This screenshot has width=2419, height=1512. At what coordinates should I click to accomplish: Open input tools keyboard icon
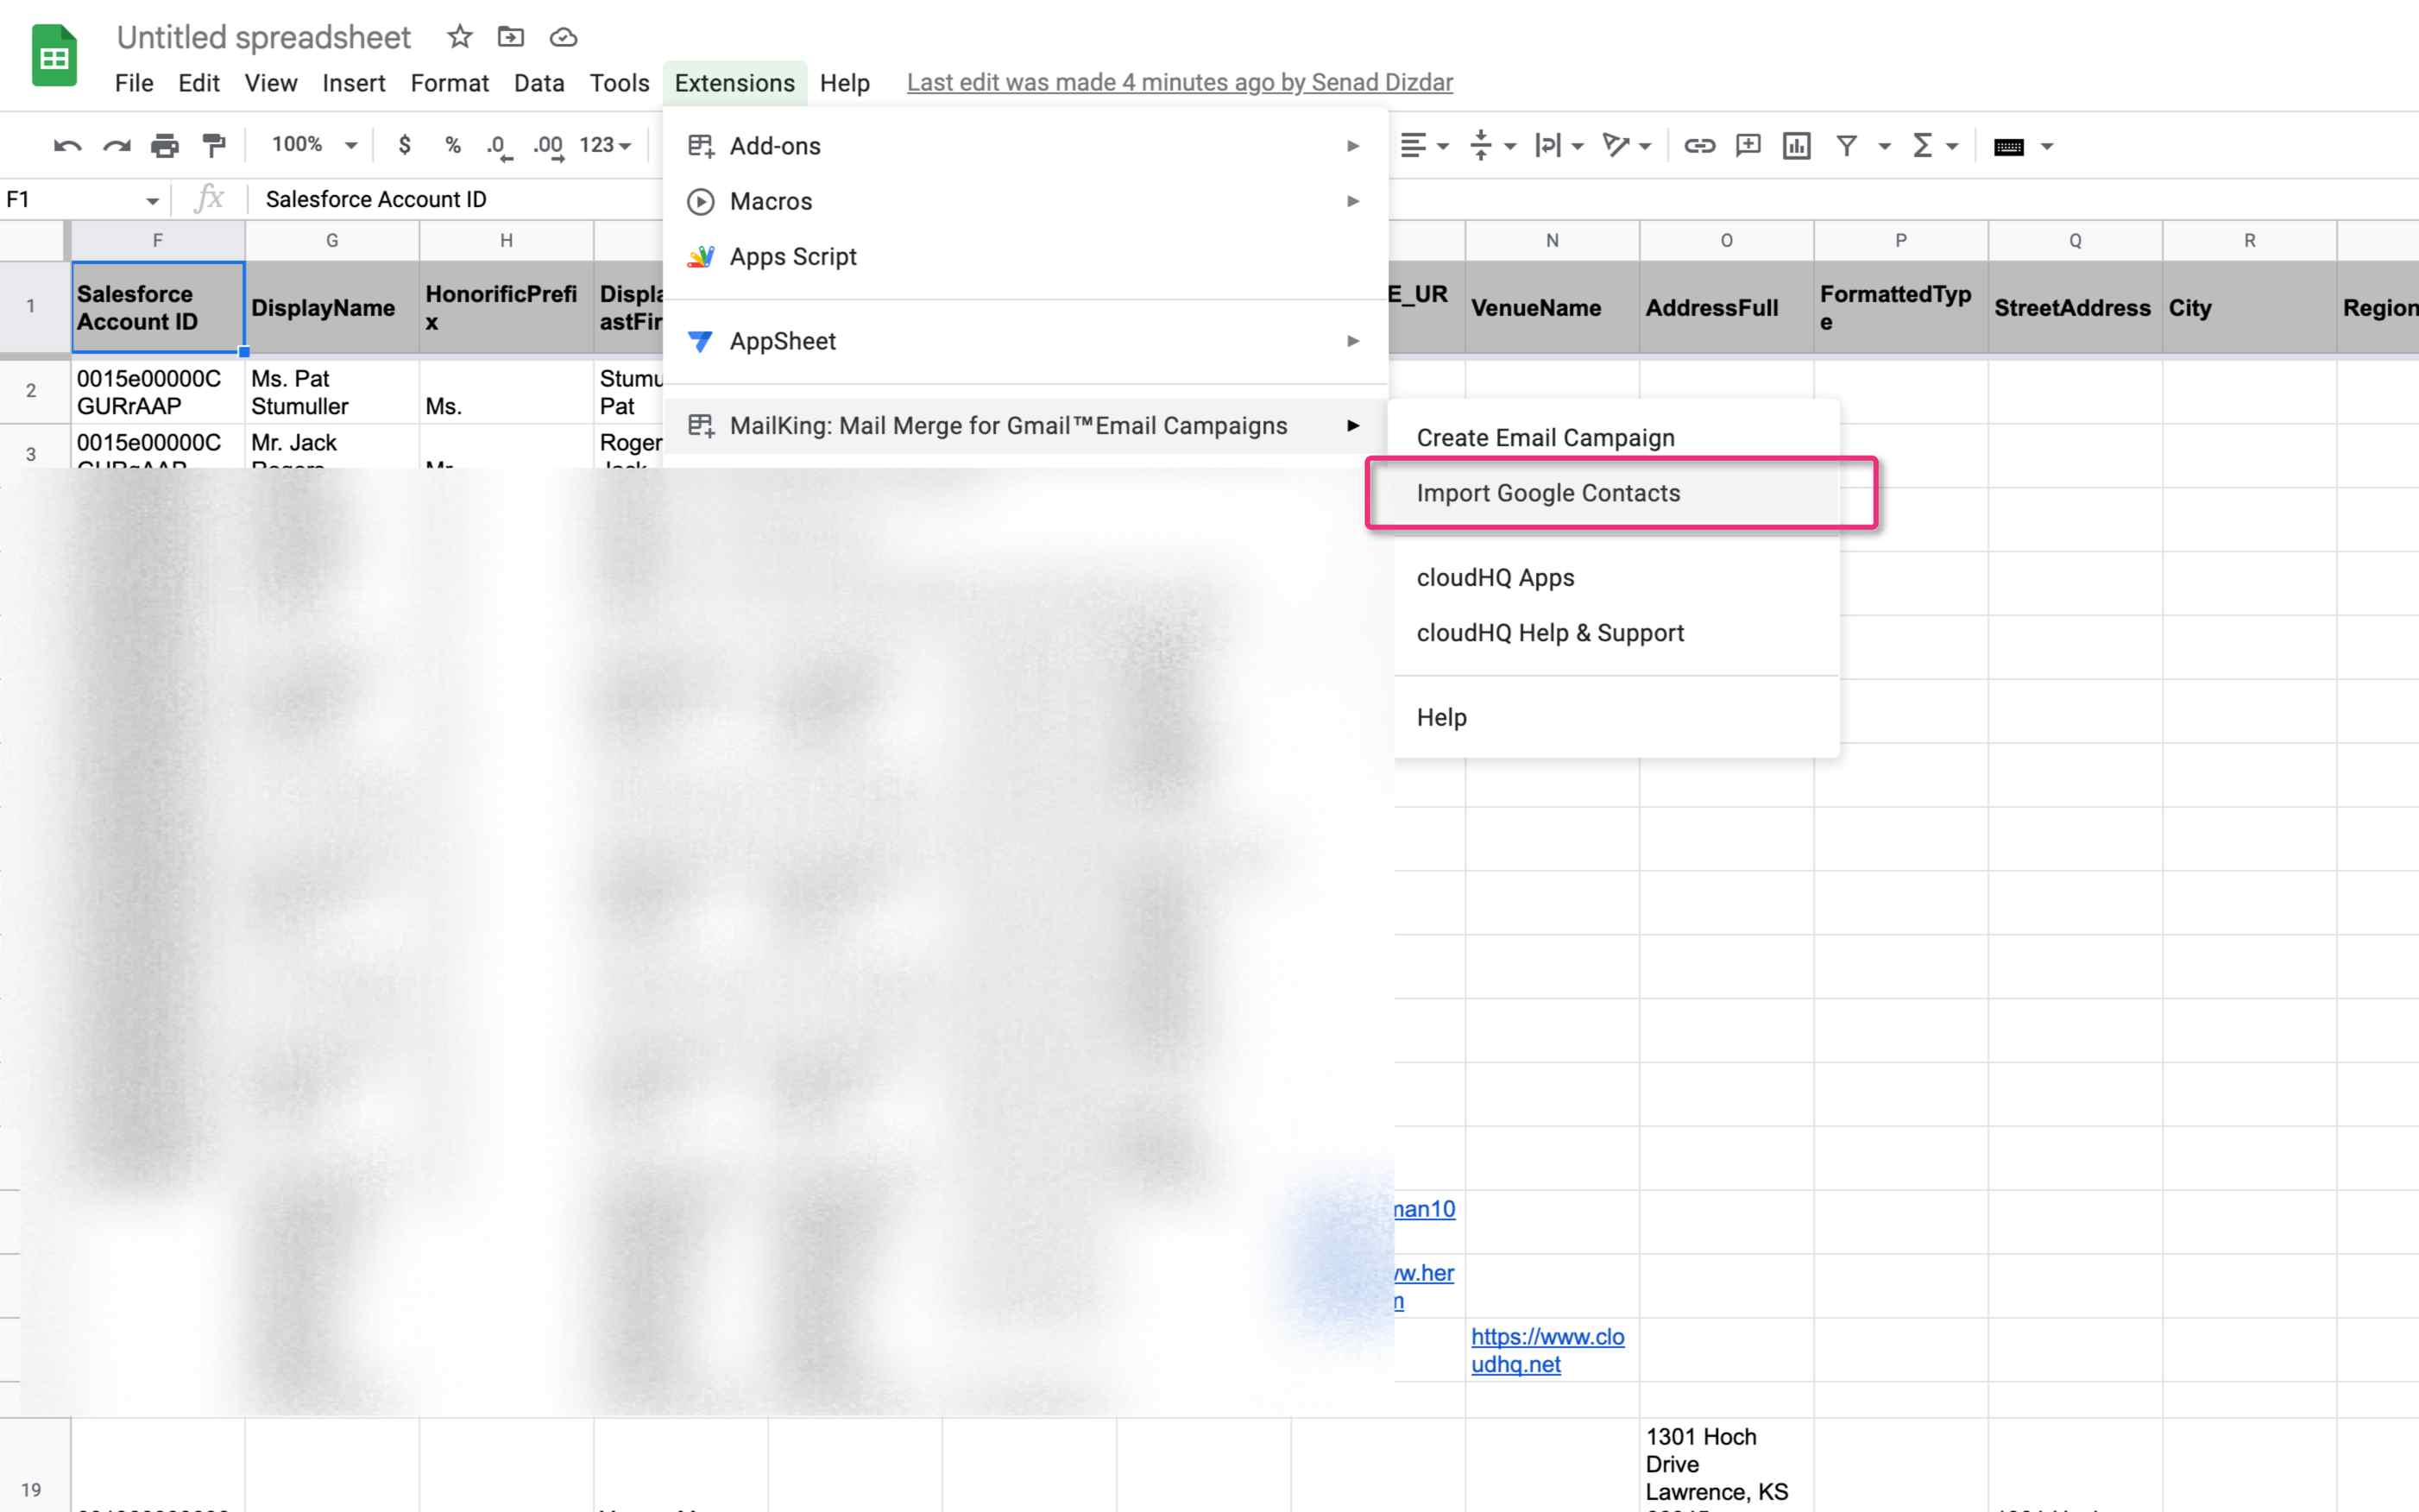pos(2008,147)
